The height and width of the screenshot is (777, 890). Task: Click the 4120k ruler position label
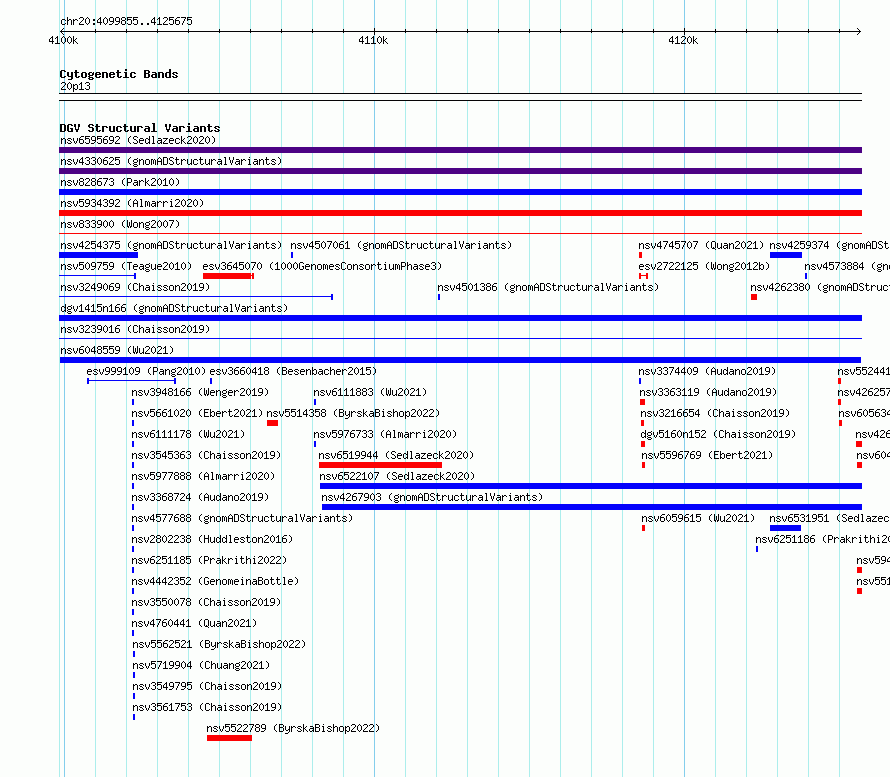click(x=683, y=40)
